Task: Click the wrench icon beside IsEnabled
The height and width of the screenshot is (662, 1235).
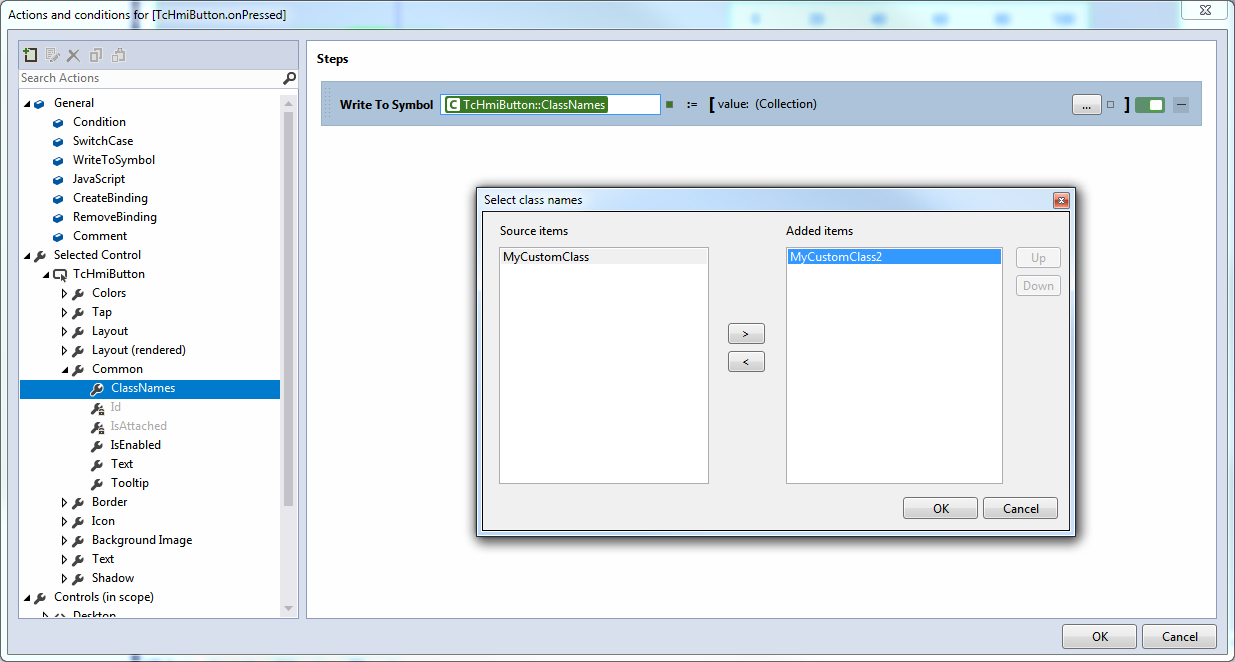Action: point(97,445)
